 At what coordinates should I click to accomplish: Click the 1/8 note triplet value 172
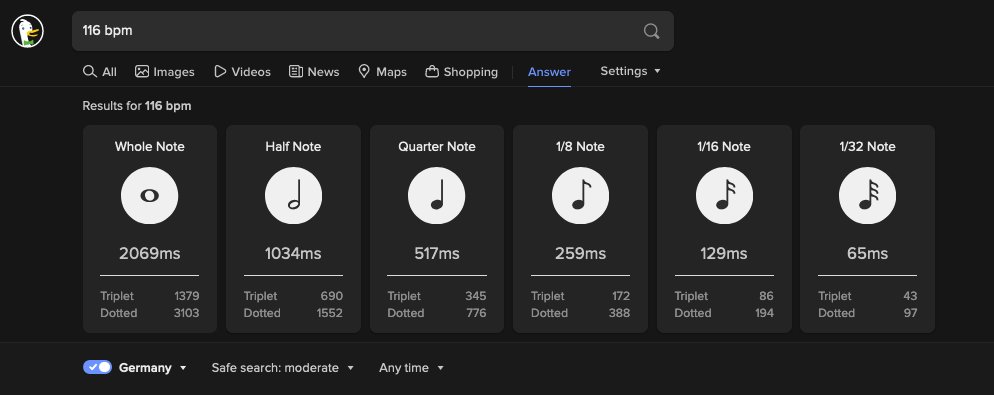coord(621,296)
